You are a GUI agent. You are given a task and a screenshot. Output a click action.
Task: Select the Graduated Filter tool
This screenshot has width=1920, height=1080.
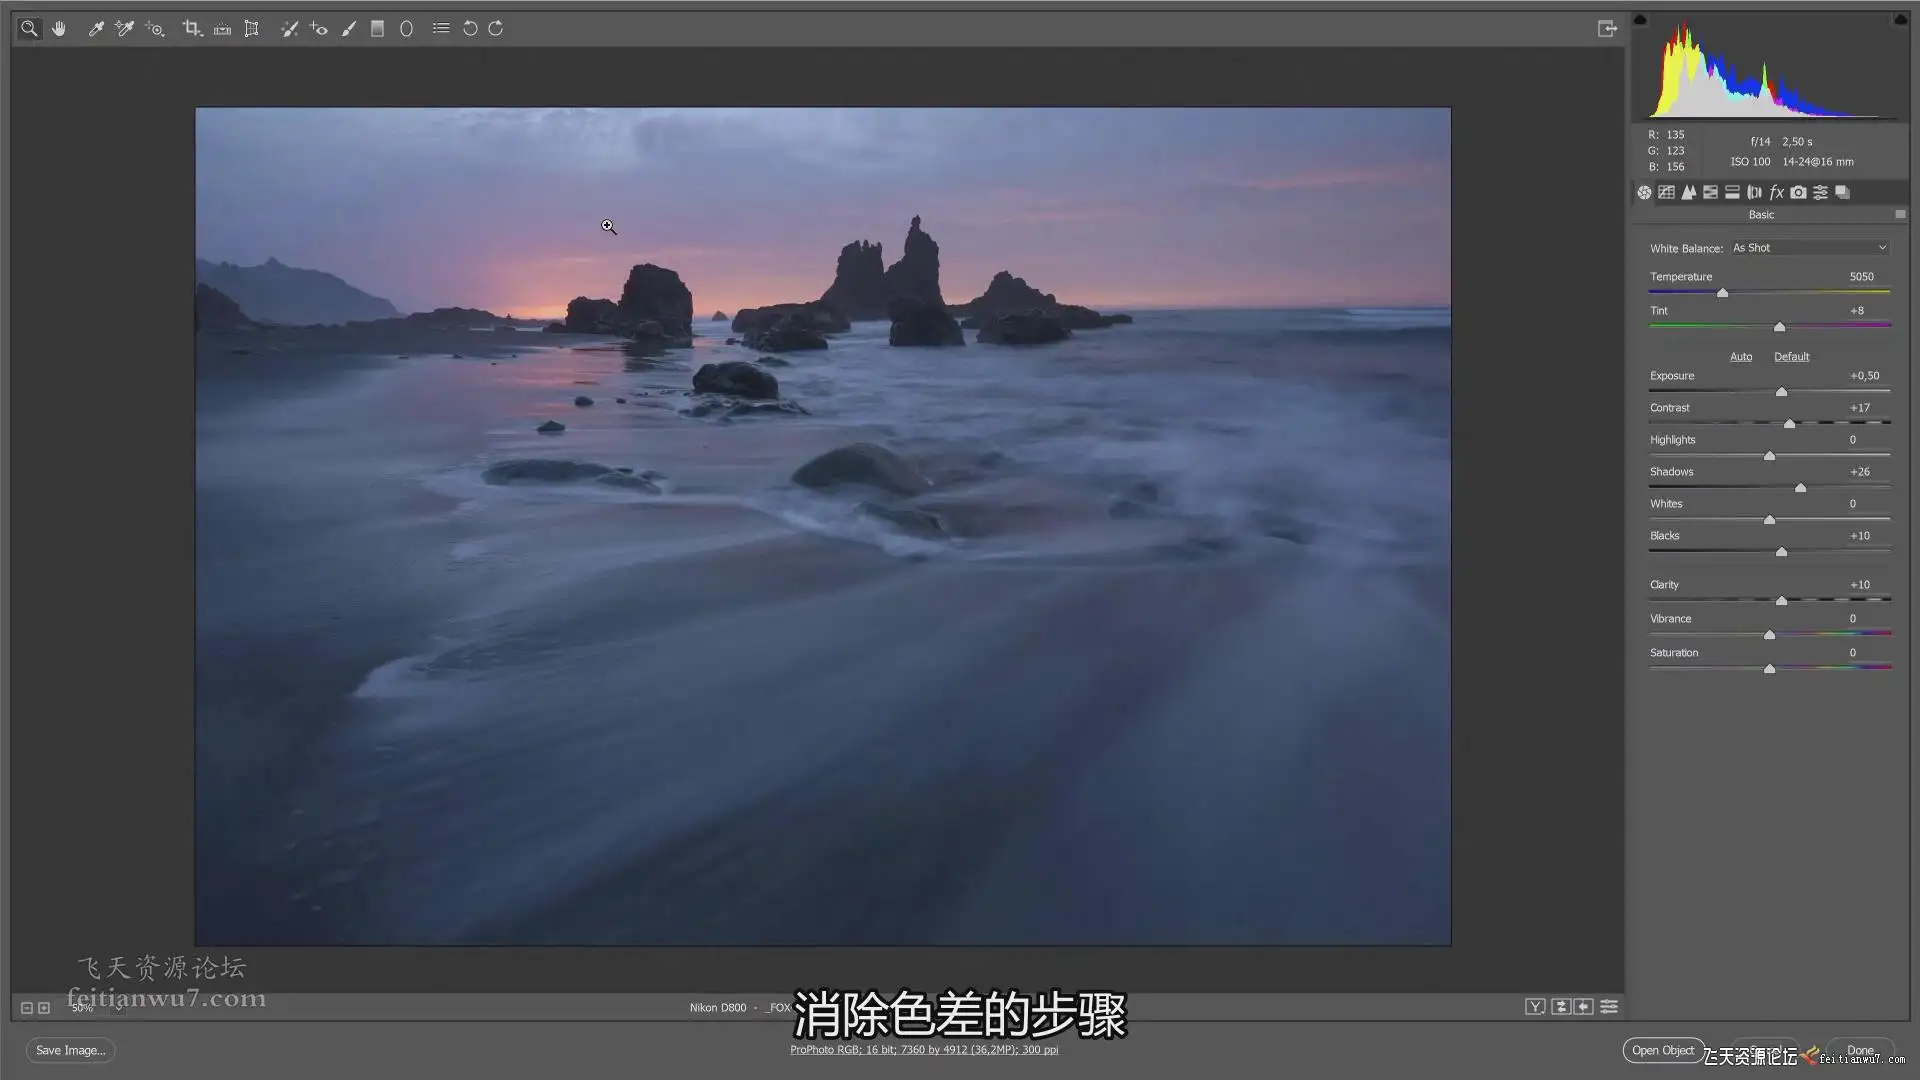pyautogui.click(x=377, y=28)
